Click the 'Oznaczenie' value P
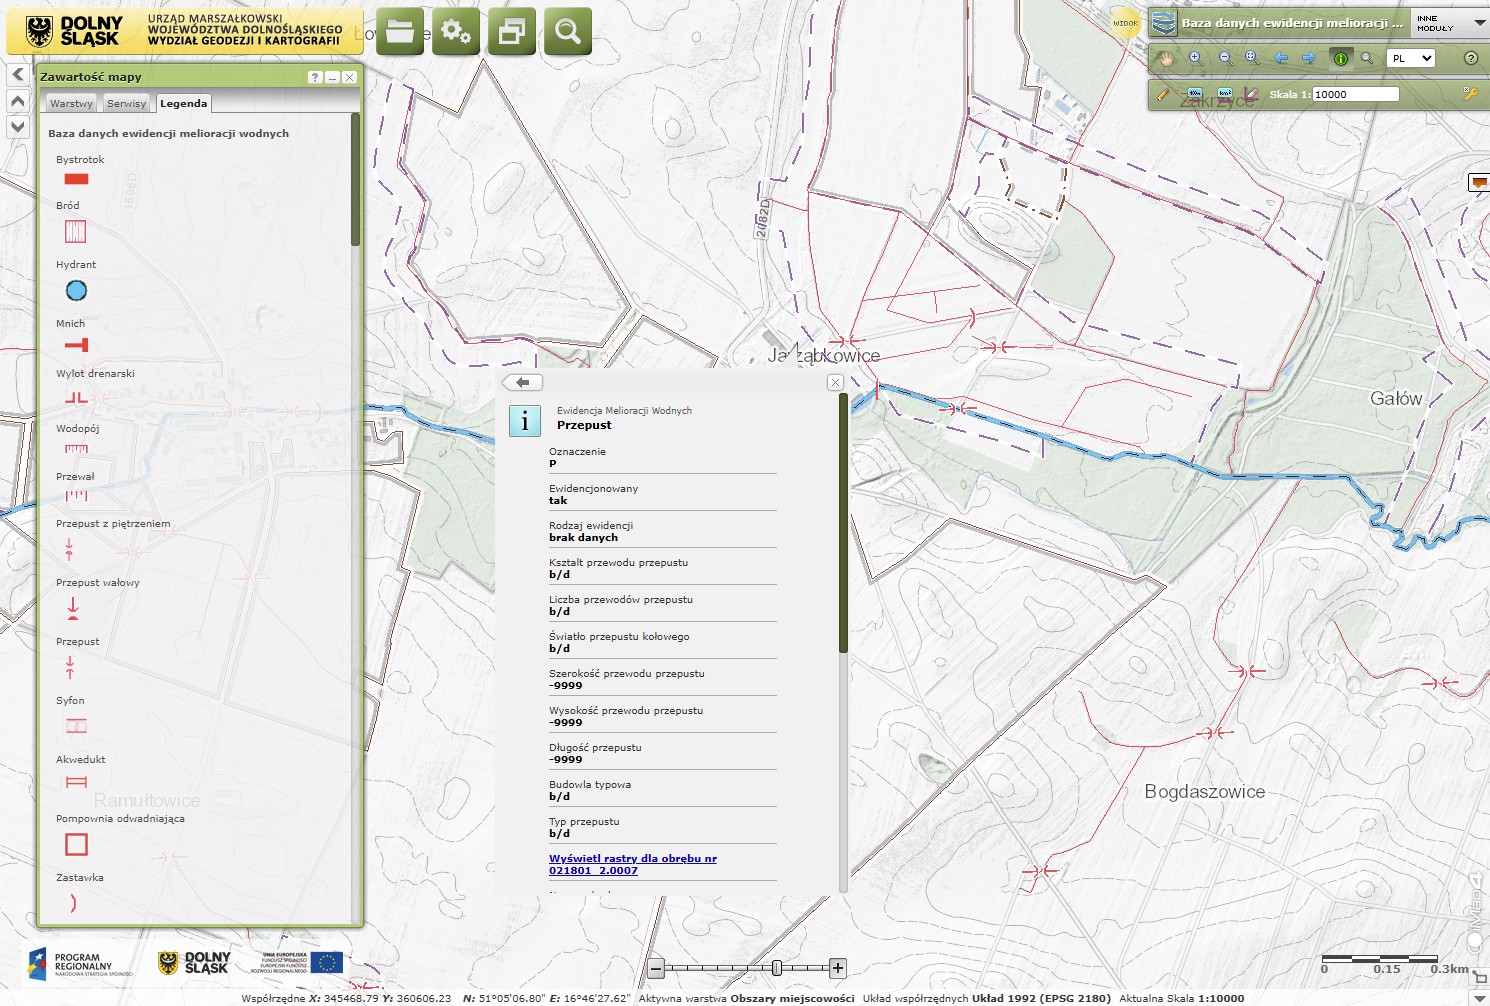The width and height of the screenshot is (1490, 1006). point(552,463)
